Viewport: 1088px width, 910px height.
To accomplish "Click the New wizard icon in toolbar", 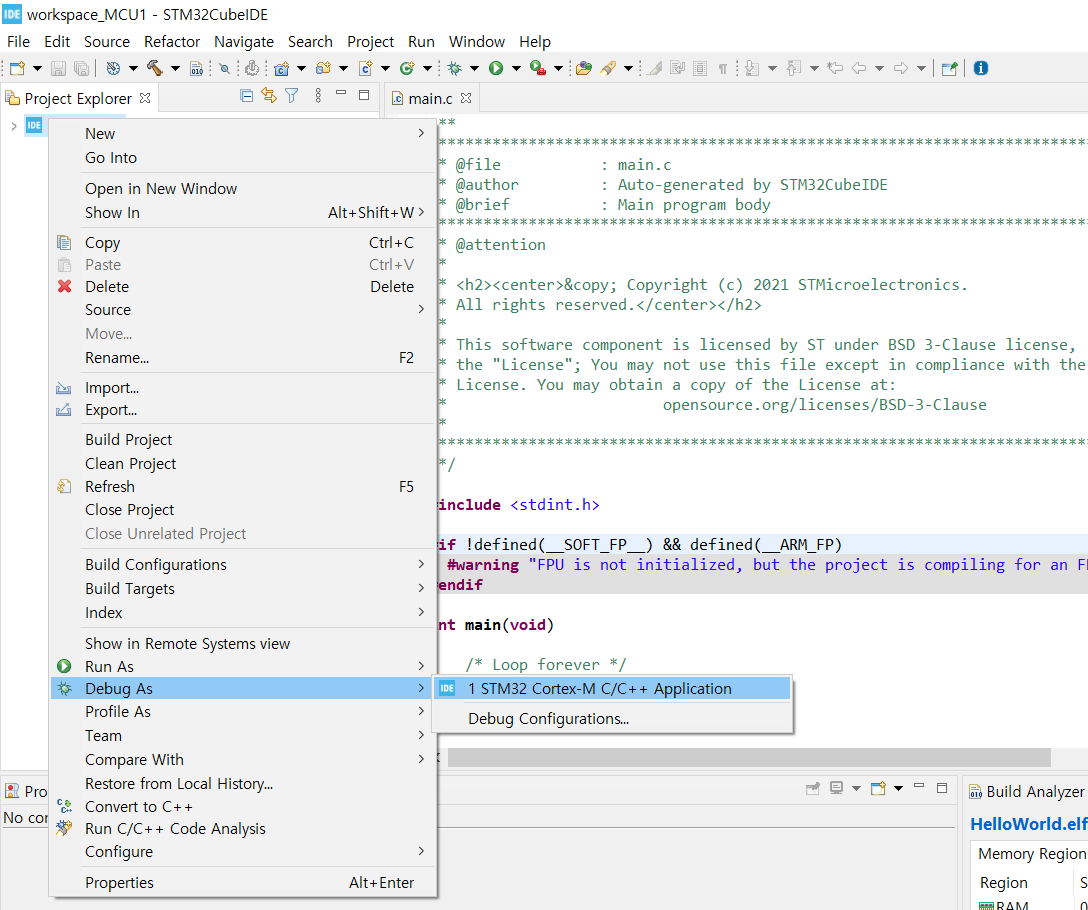I will 18,68.
